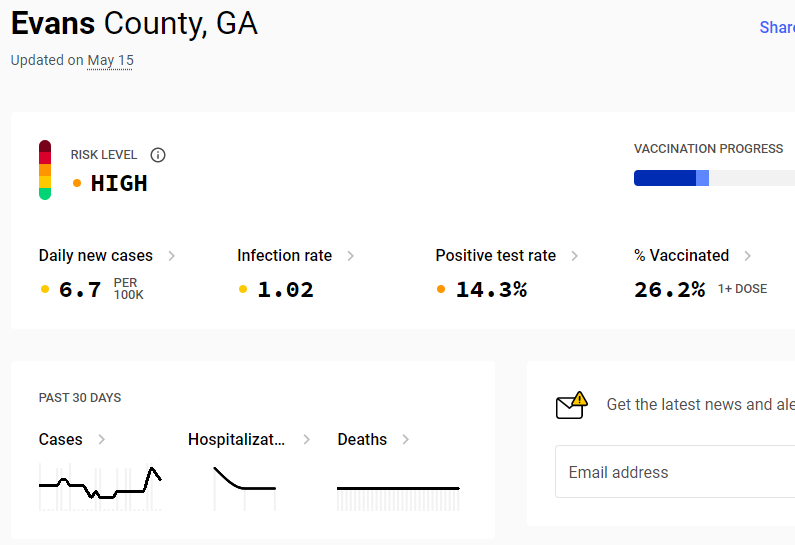Open the Hospitalizations trend sparkline

(245, 488)
